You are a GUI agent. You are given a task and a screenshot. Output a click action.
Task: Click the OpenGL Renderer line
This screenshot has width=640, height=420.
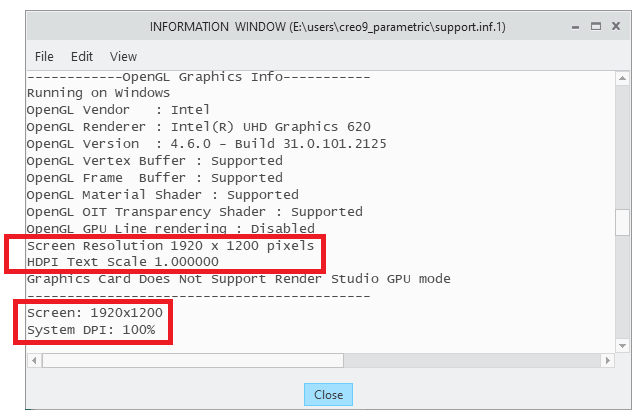coord(198,127)
